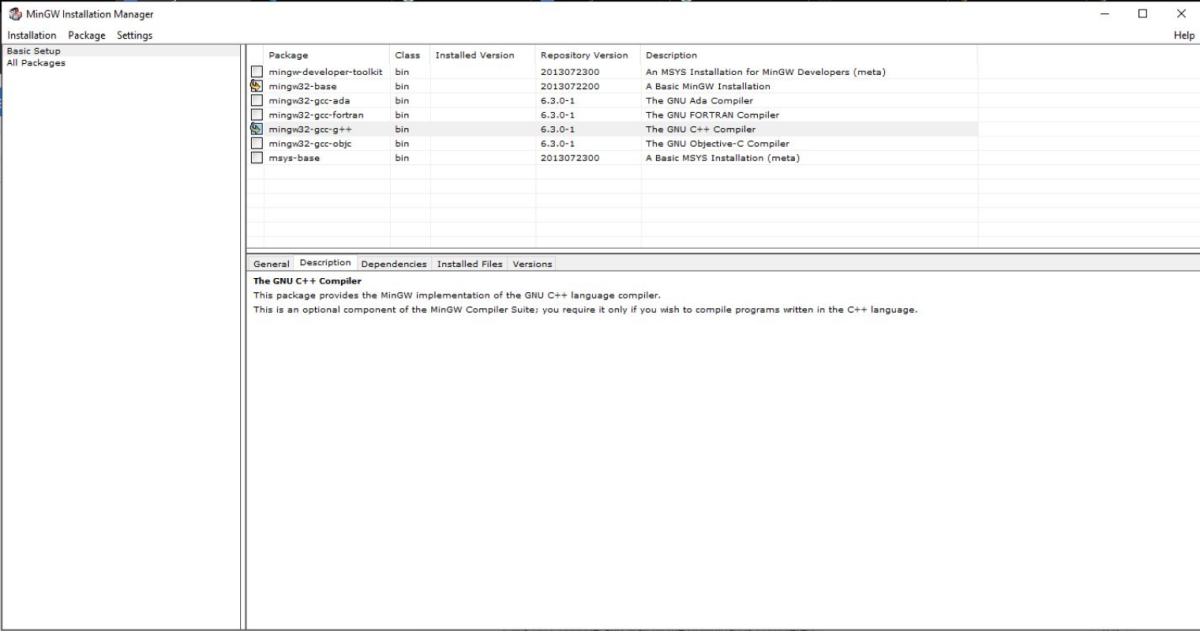Tick the mingw32-gcc-fortran checkbox

(x=256, y=115)
